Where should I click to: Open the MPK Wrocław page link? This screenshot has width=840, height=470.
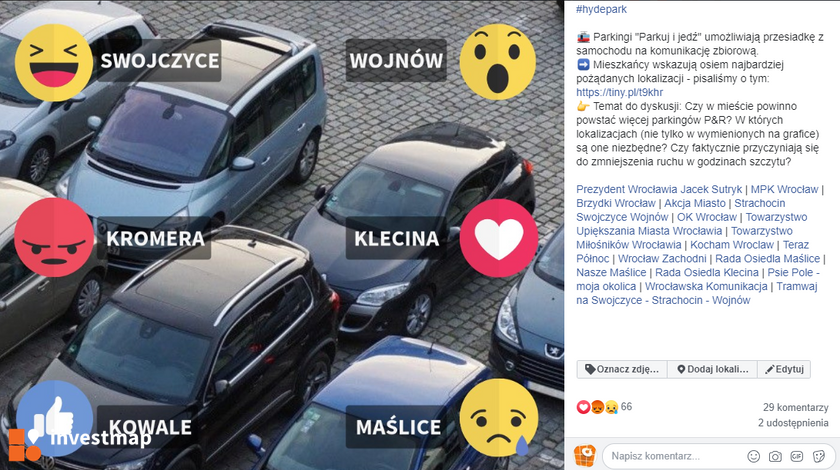click(784, 189)
